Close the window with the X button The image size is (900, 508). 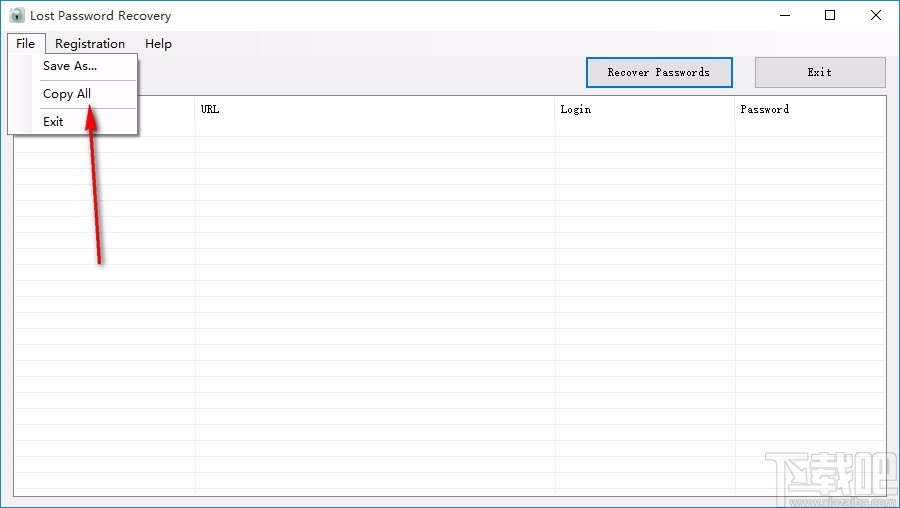pyautogui.click(x=876, y=15)
